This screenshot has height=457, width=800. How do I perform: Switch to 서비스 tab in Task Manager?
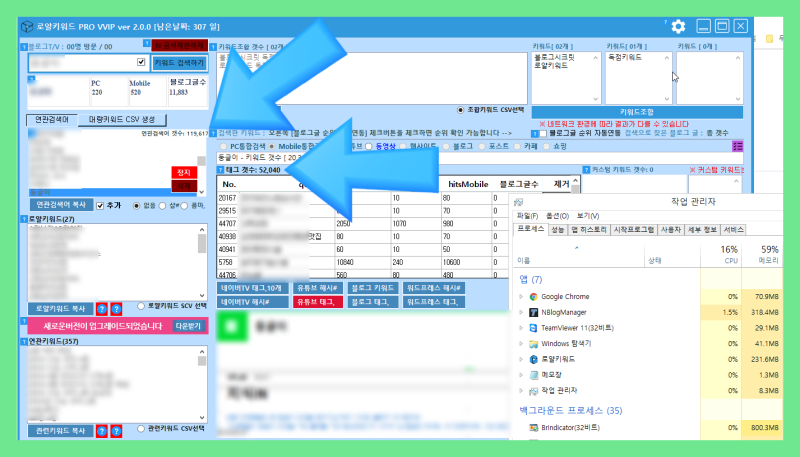(733, 230)
